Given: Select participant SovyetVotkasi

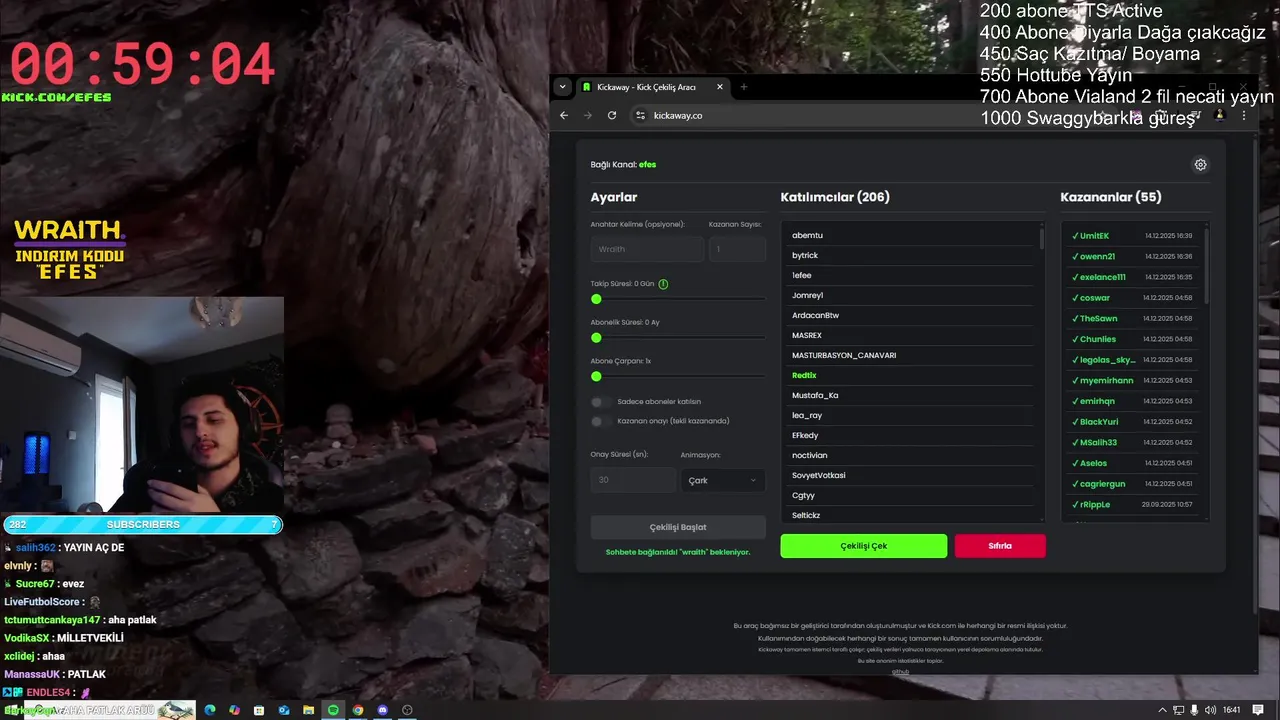Looking at the screenshot, I should (908, 475).
